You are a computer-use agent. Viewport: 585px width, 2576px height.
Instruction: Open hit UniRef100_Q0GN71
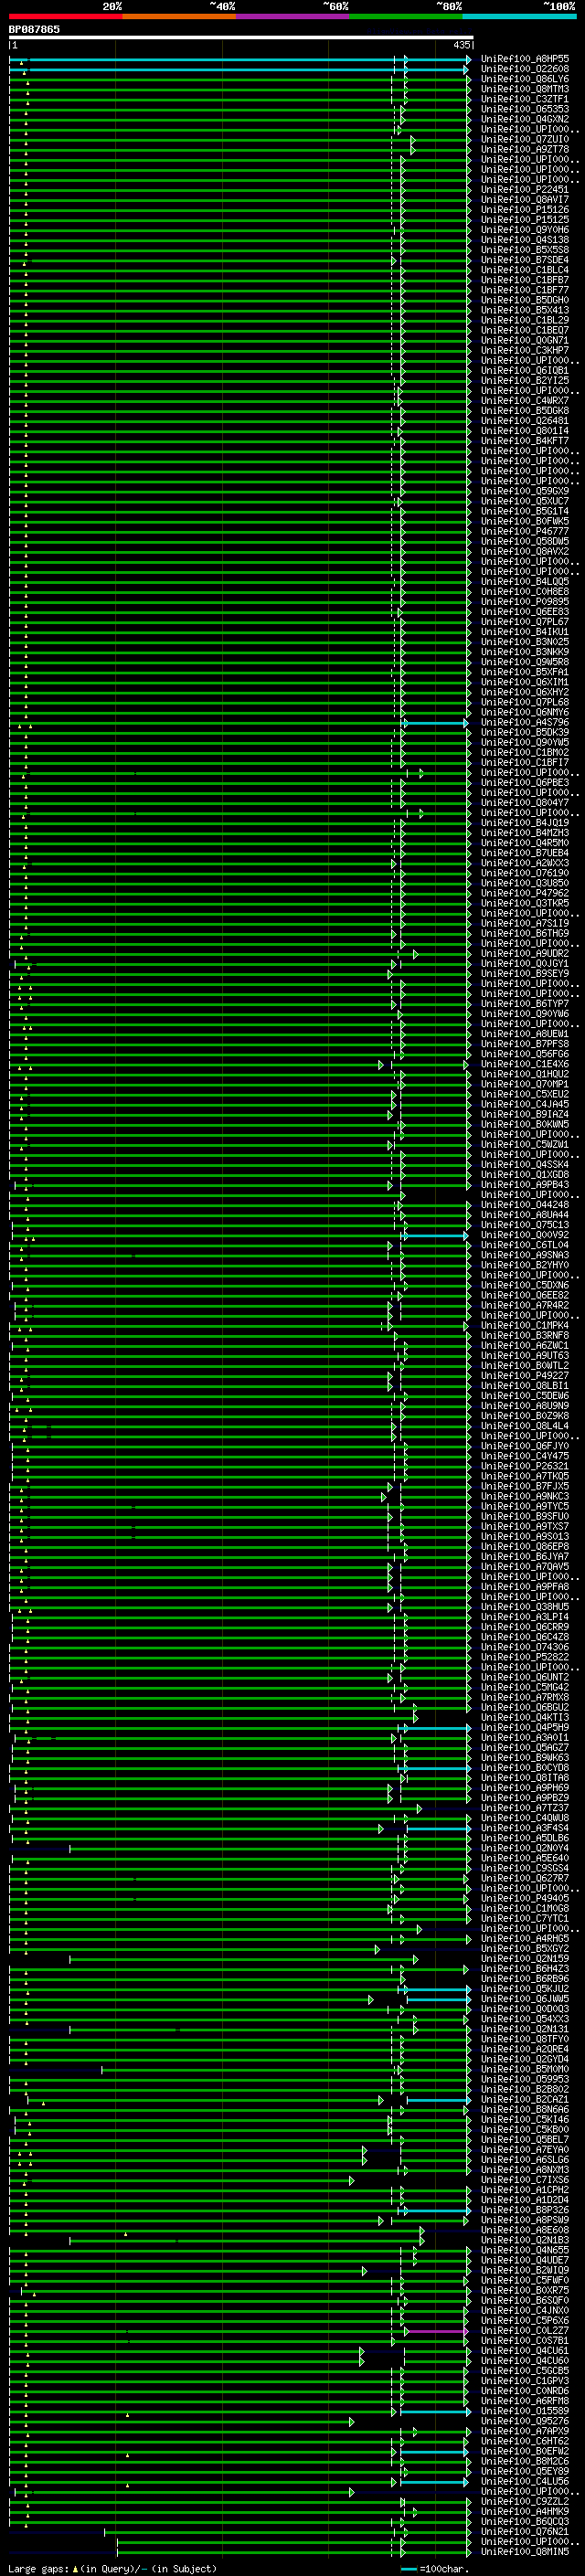[524, 340]
